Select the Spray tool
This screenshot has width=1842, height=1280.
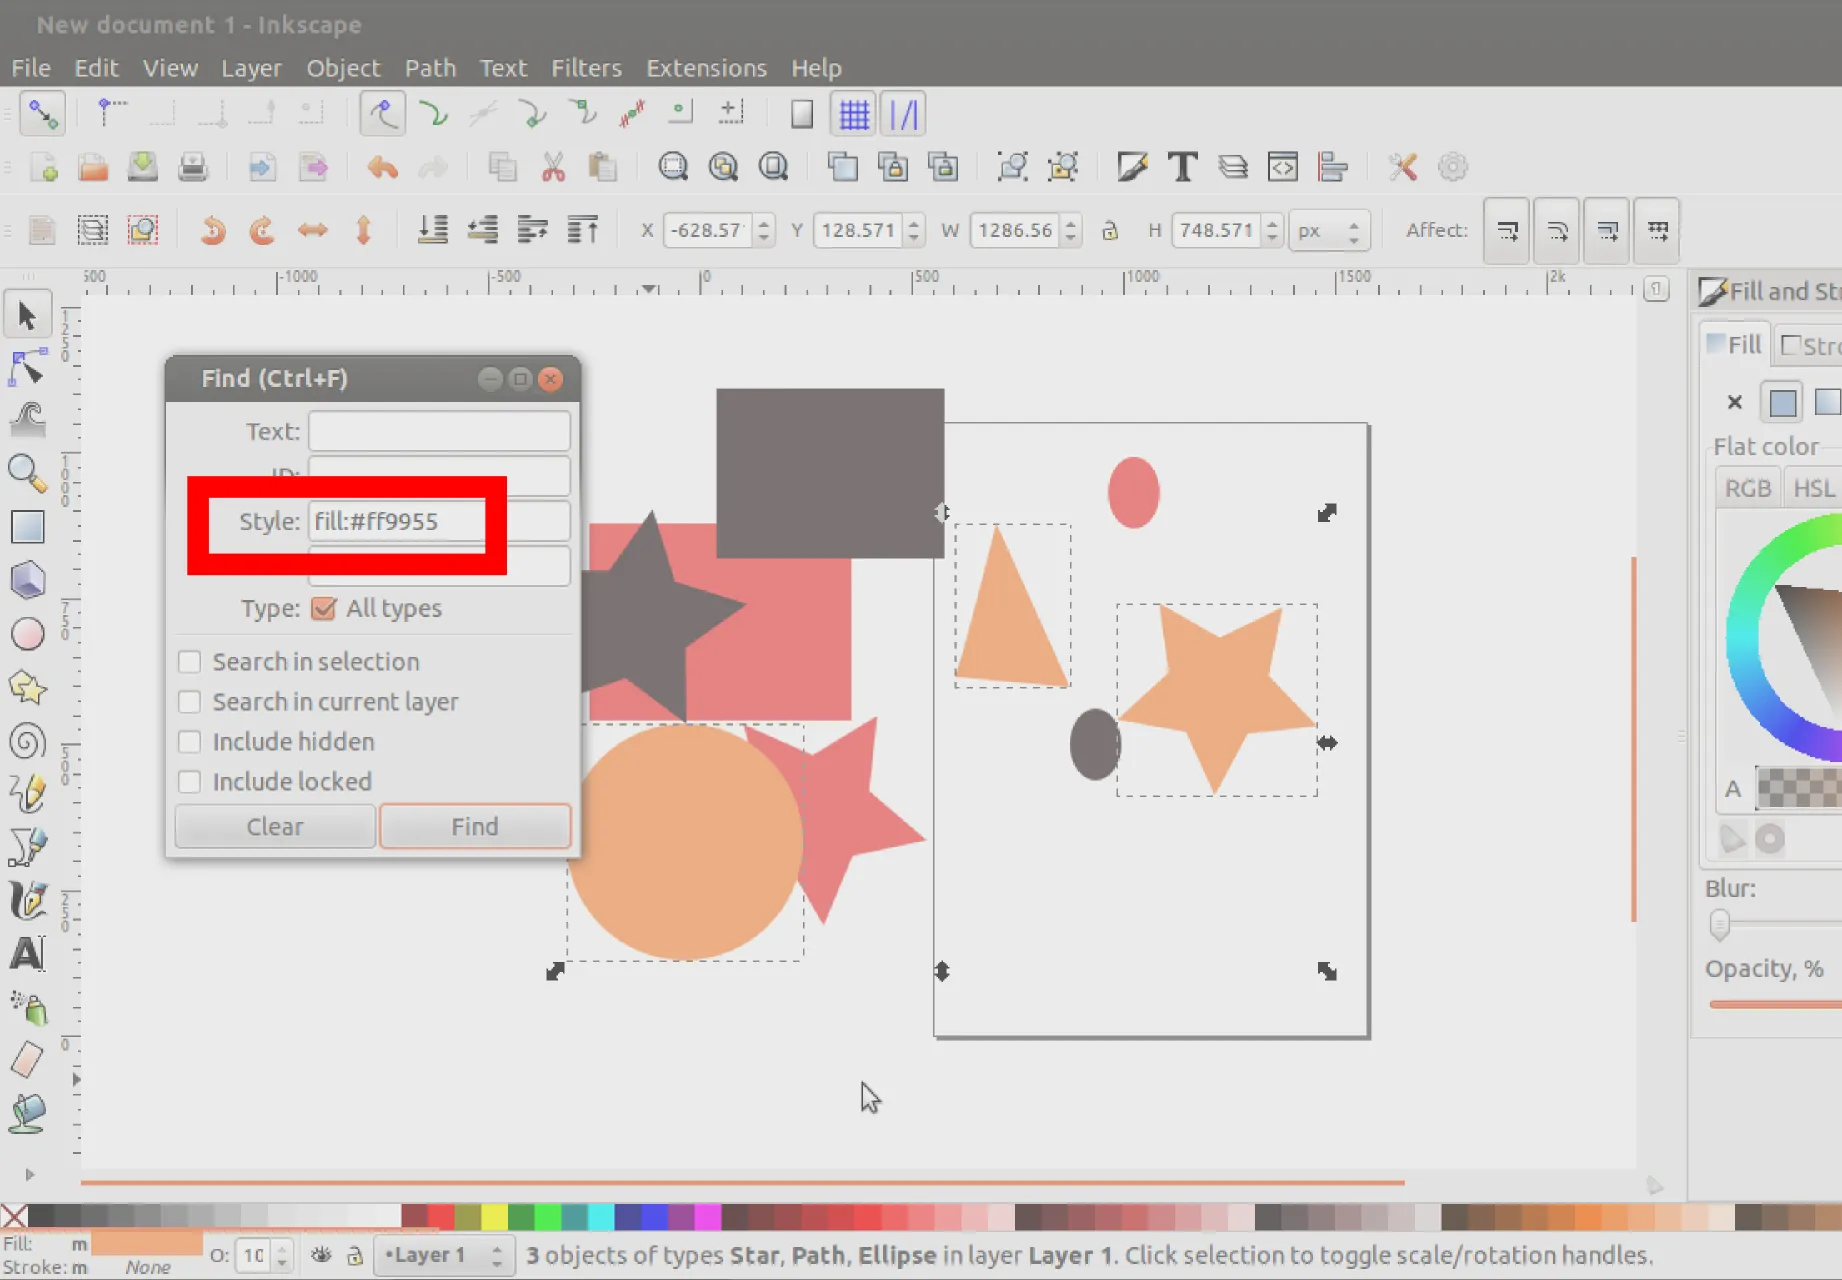coord(27,1008)
